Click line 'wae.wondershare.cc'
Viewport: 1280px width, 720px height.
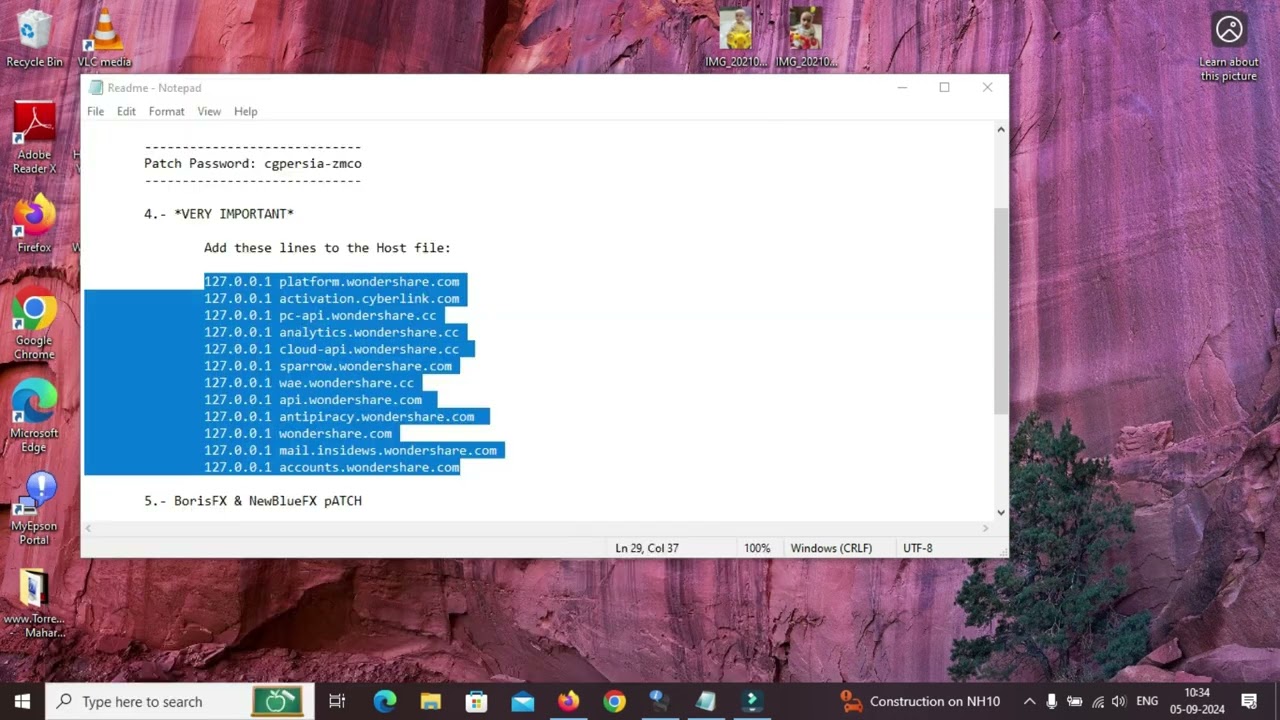(309, 383)
